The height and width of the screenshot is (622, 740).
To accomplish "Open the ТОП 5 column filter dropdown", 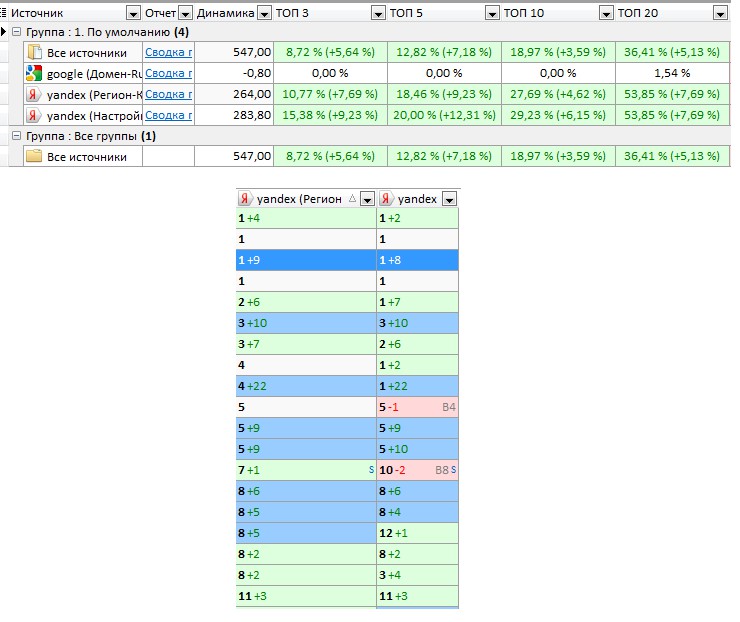I will click(x=492, y=14).
